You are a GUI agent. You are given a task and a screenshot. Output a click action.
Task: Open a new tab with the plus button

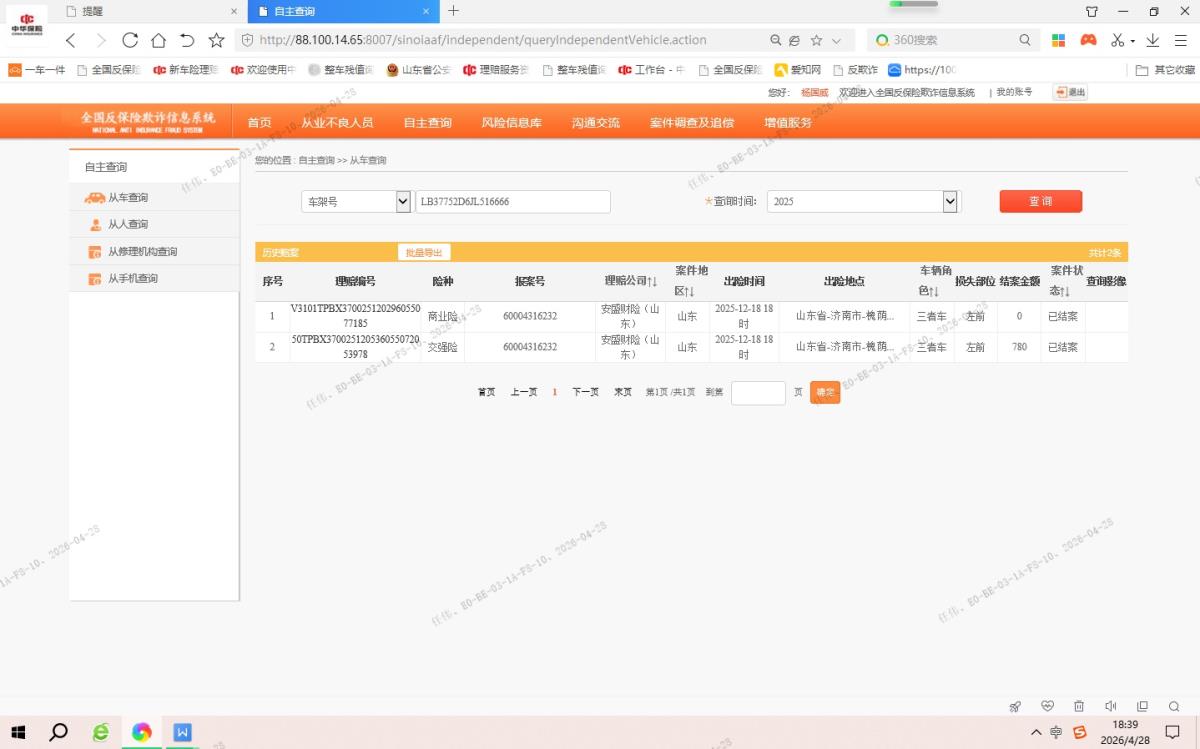[x=453, y=11]
